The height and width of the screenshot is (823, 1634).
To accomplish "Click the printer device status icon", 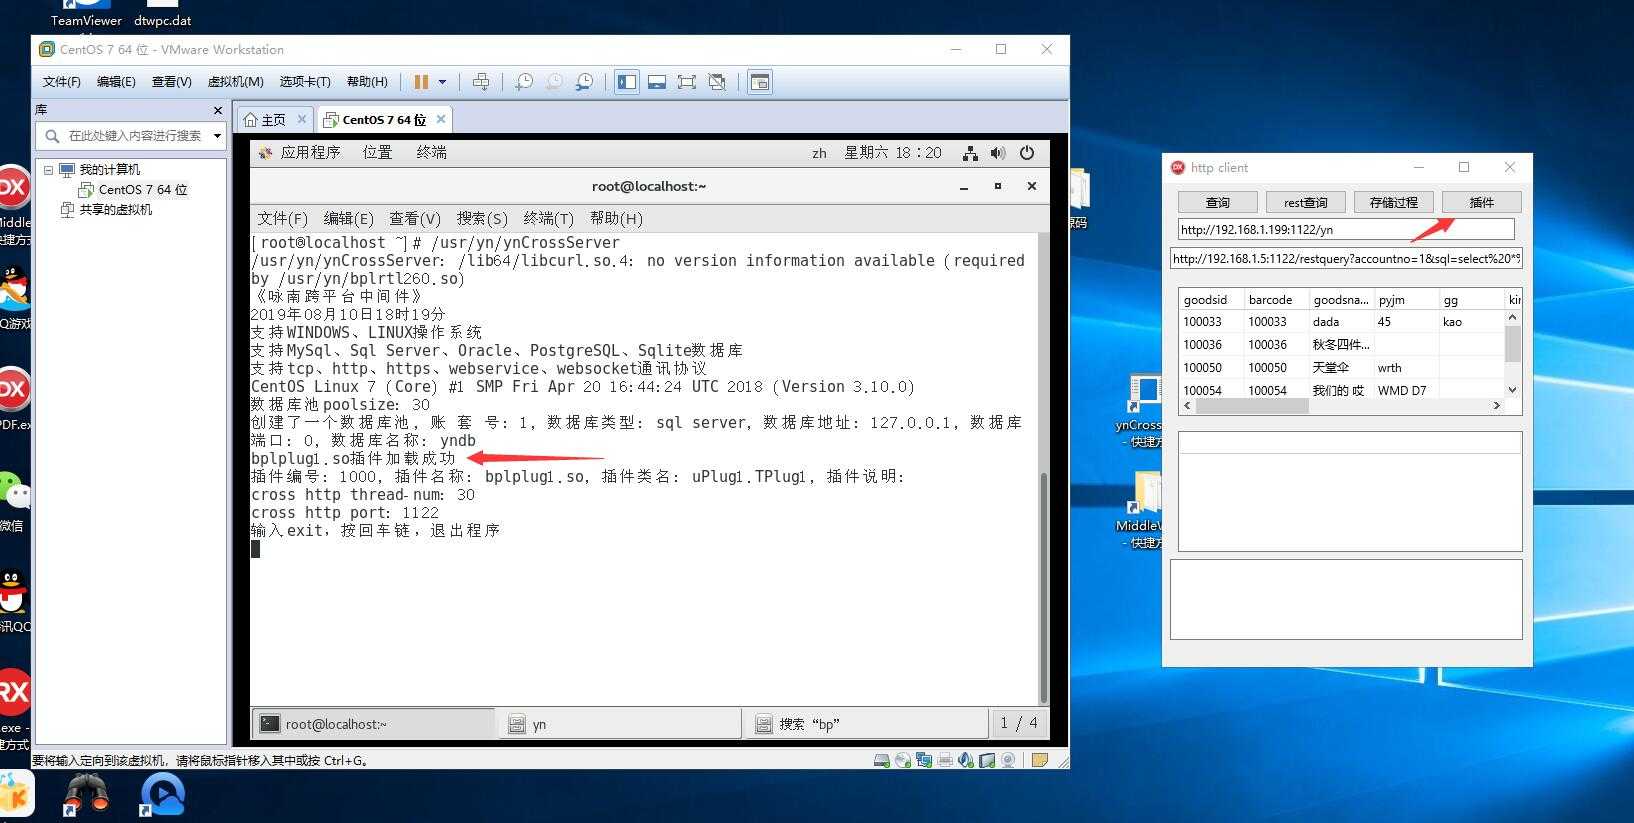I will coord(945,760).
